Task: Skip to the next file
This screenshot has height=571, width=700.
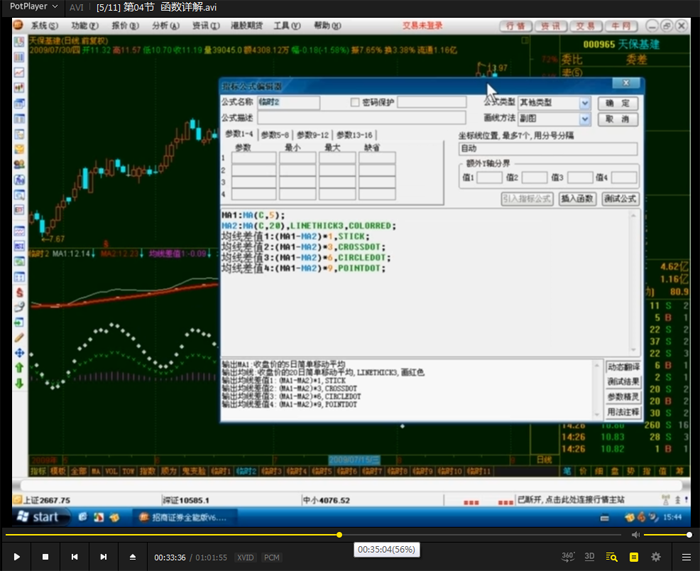Action: pyautogui.click(x=103, y=556)
